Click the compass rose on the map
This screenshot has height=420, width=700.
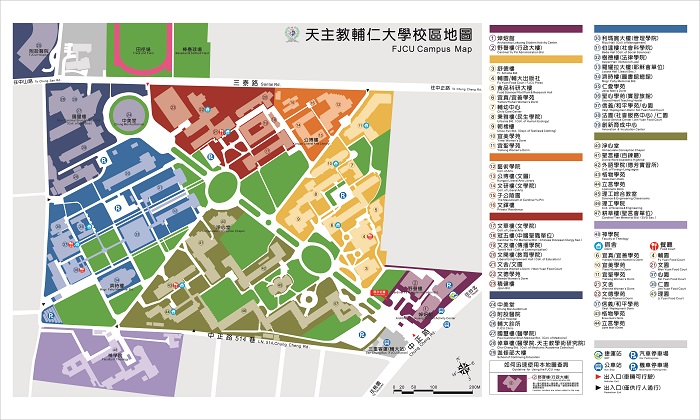(x=464, y=368)
